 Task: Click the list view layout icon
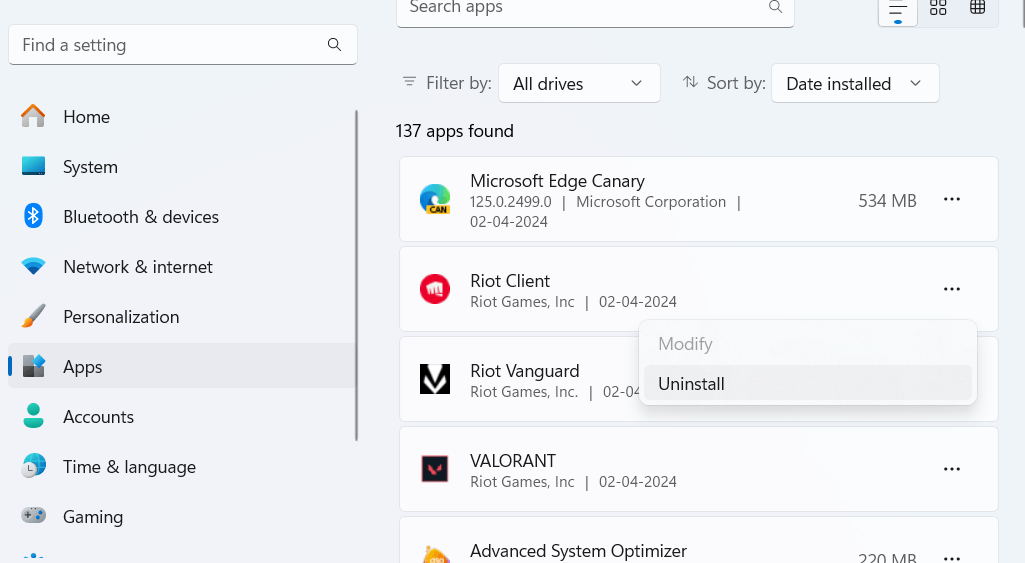[897, 8]
